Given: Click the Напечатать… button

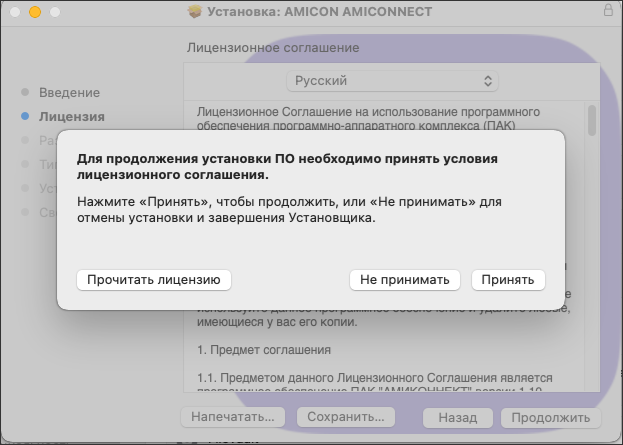Looking at the screenshot, I should pos(233,417).
